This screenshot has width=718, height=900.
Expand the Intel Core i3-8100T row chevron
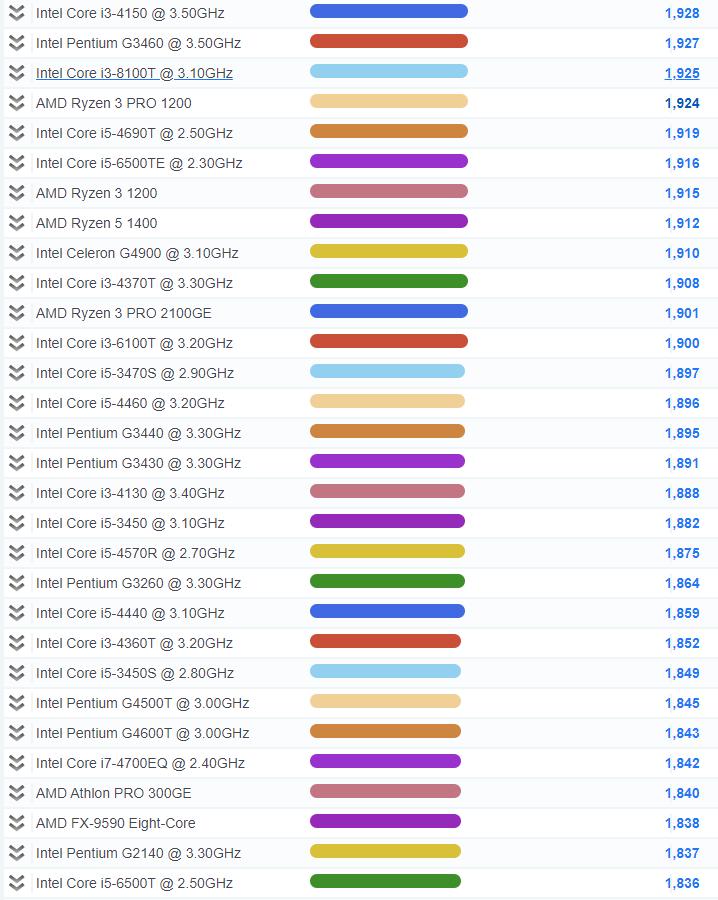pos(17,73)
